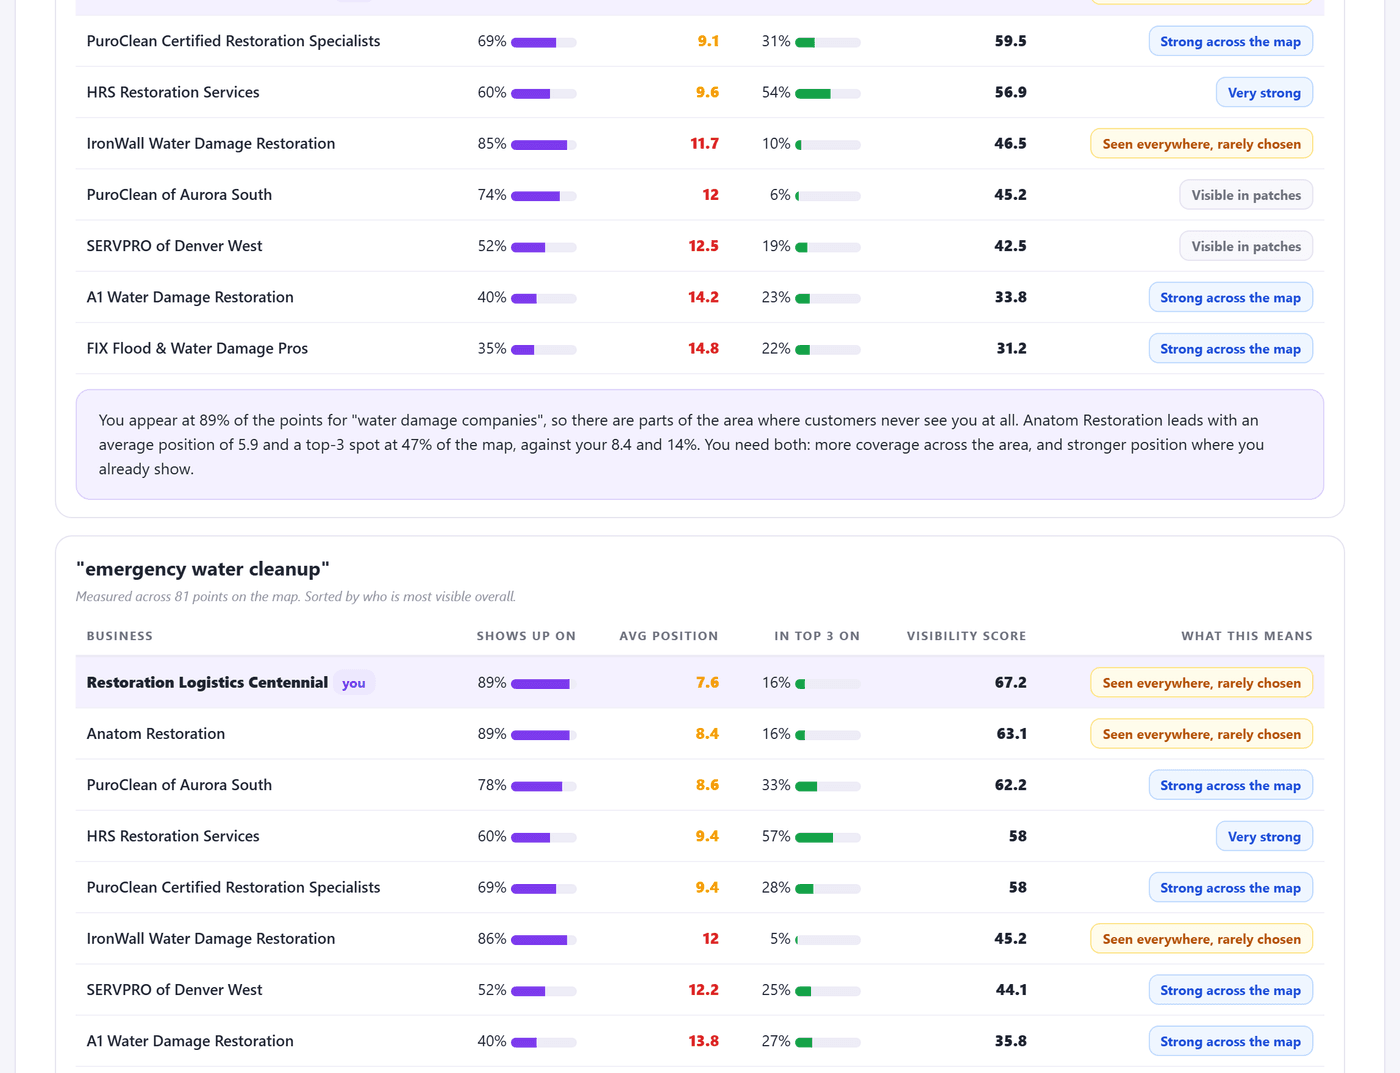
Task: Click the 56.9 visibility score
Action: 1010,92
